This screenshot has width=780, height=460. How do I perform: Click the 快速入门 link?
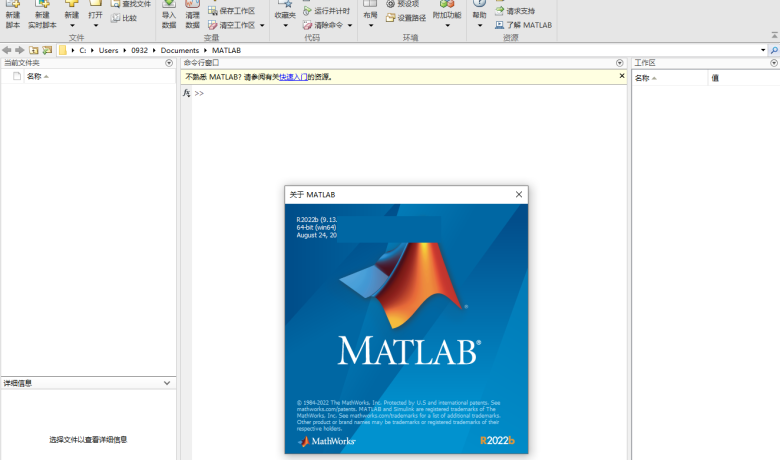tap(293, 77)
